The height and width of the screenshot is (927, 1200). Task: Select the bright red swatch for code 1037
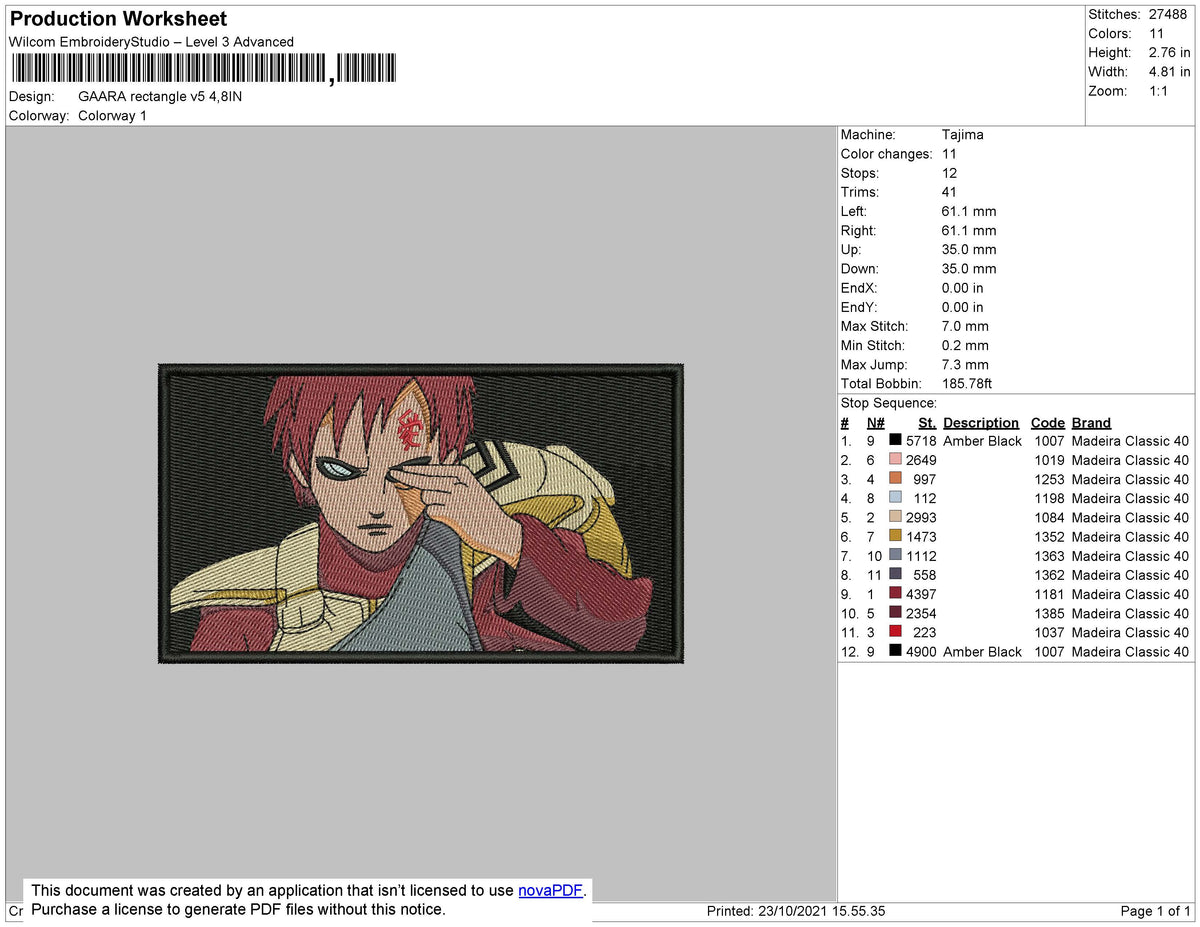893,632
